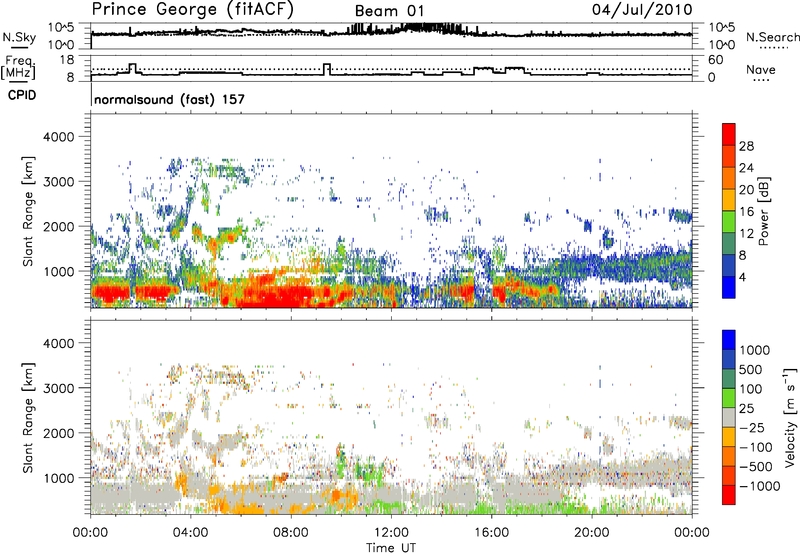Select the "N.Sky" legend label
The width and height of the screenshot is (800, 554).
pos(19,37)
